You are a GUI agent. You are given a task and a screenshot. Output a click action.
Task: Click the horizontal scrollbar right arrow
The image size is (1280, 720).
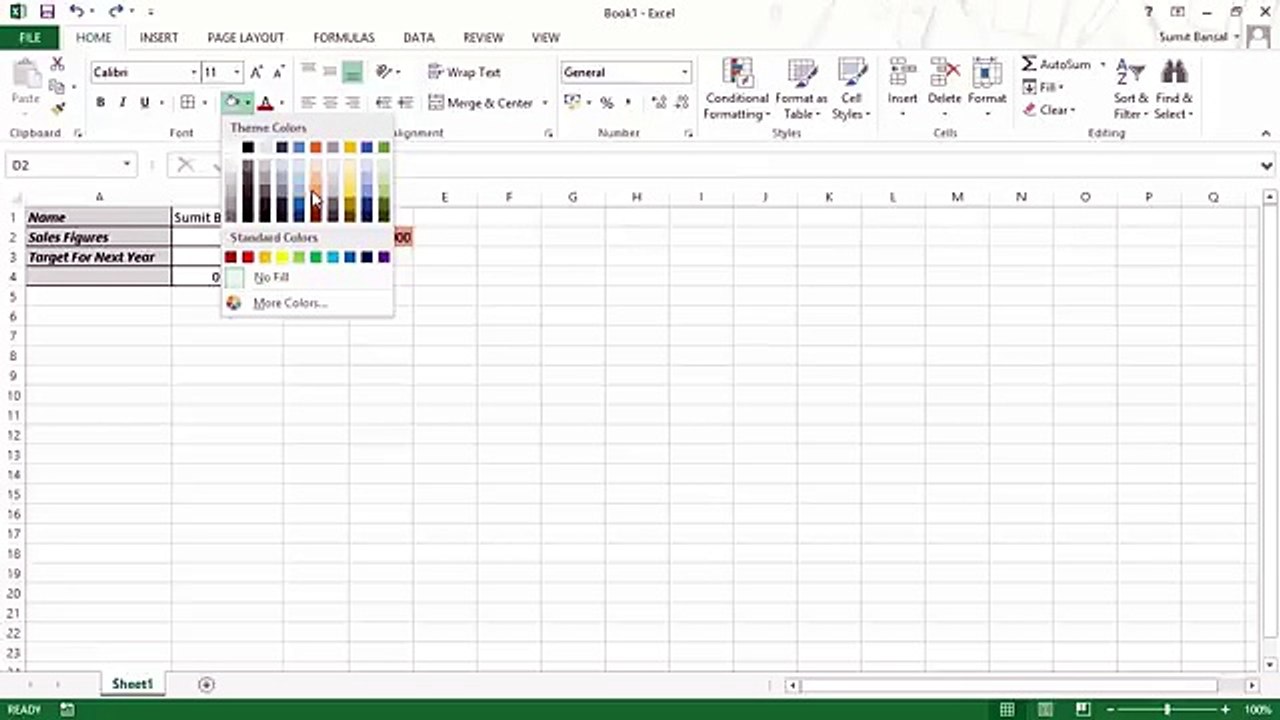pyautogui.click(x=1252, y=685)
